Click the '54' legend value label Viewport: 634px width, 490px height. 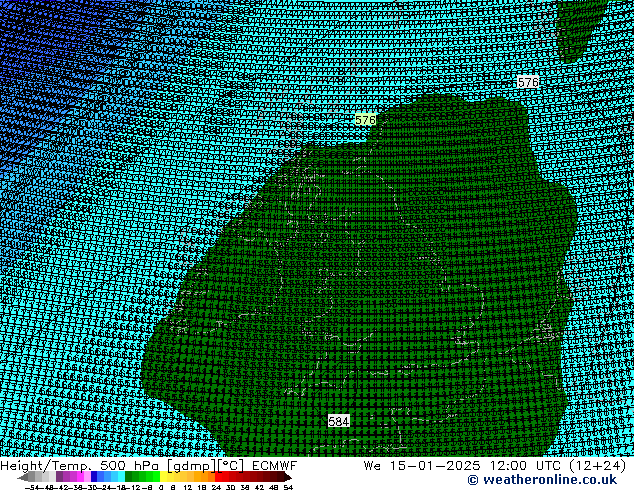click(x=288, y=487)
